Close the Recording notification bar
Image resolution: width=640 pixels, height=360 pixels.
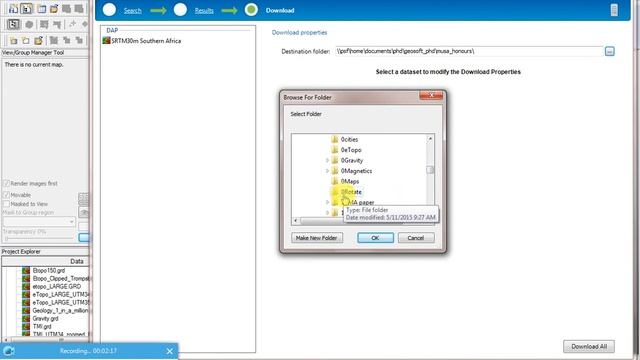coord(170,351)
